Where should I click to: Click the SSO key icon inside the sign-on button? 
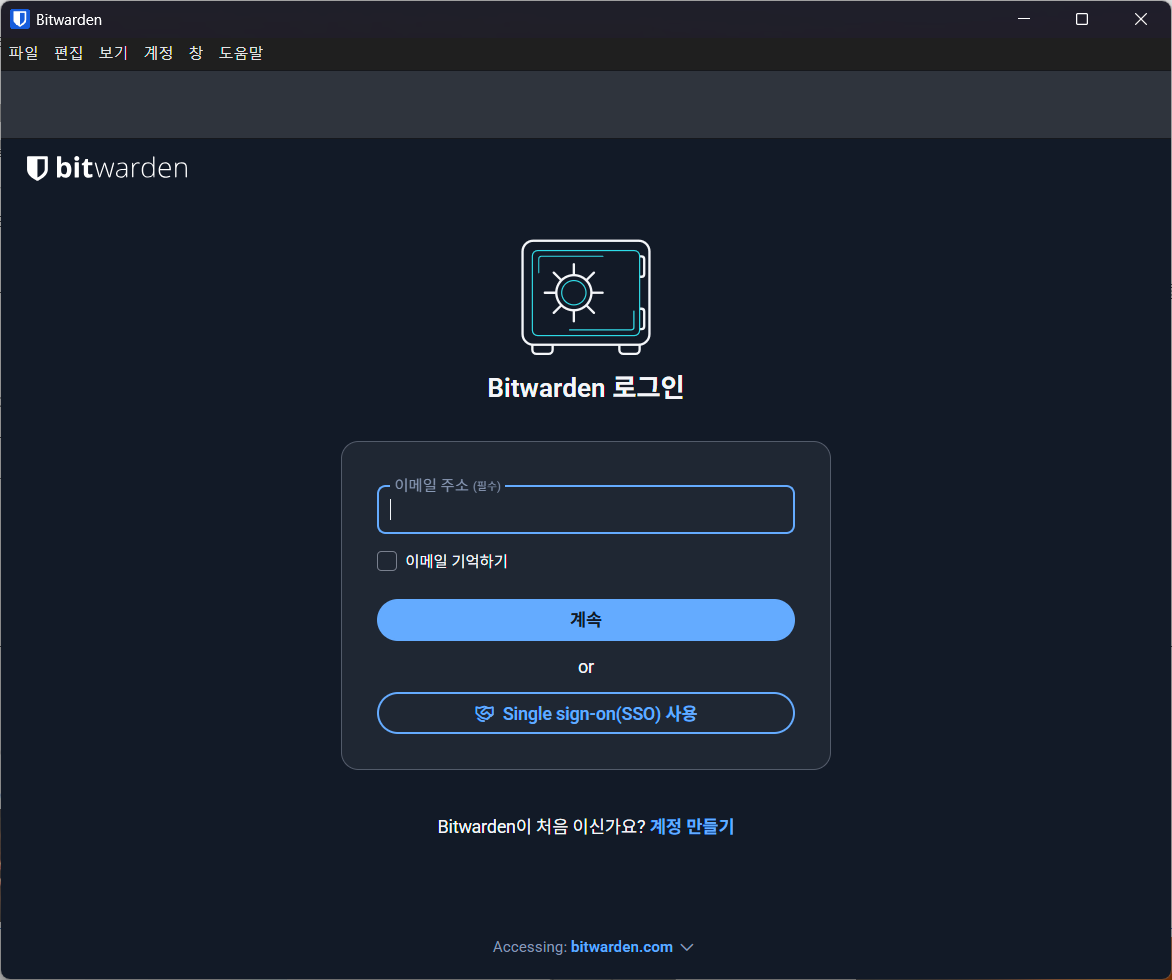click(x=484, y=713)
